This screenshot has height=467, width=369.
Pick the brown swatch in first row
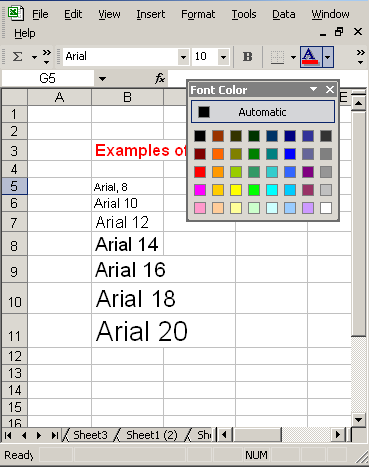(218, 136)
